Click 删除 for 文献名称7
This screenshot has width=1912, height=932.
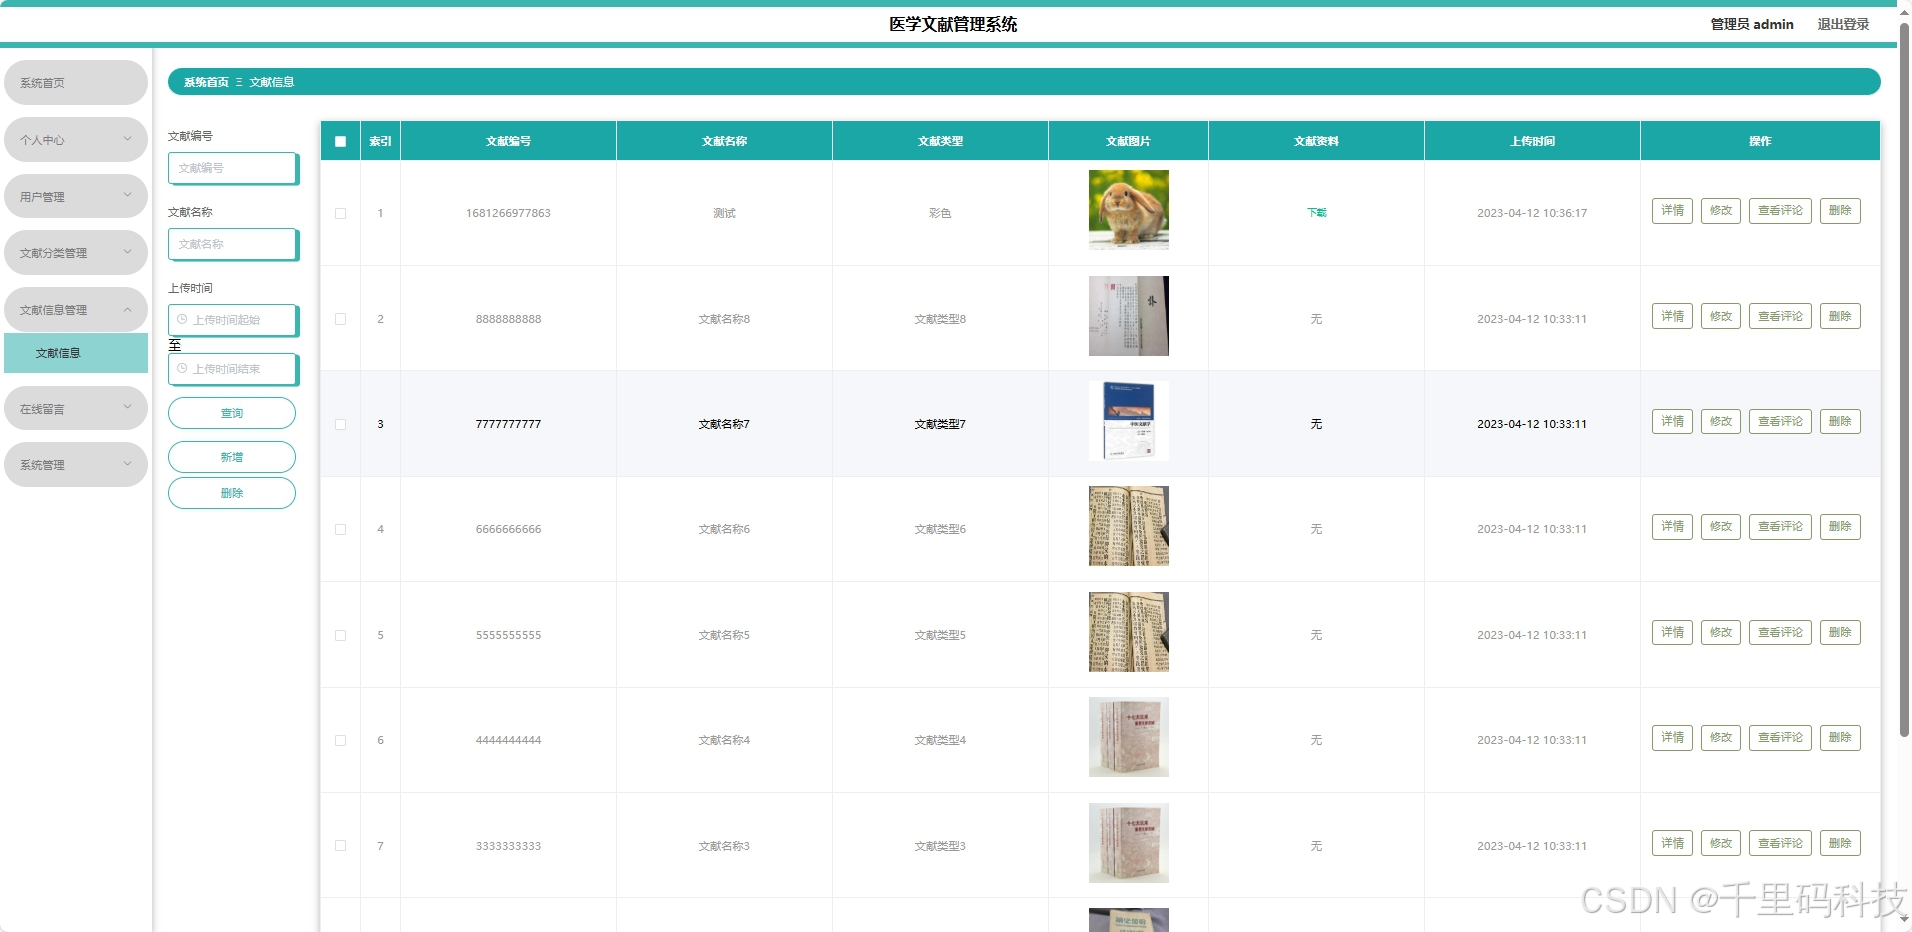(1840, 421)
